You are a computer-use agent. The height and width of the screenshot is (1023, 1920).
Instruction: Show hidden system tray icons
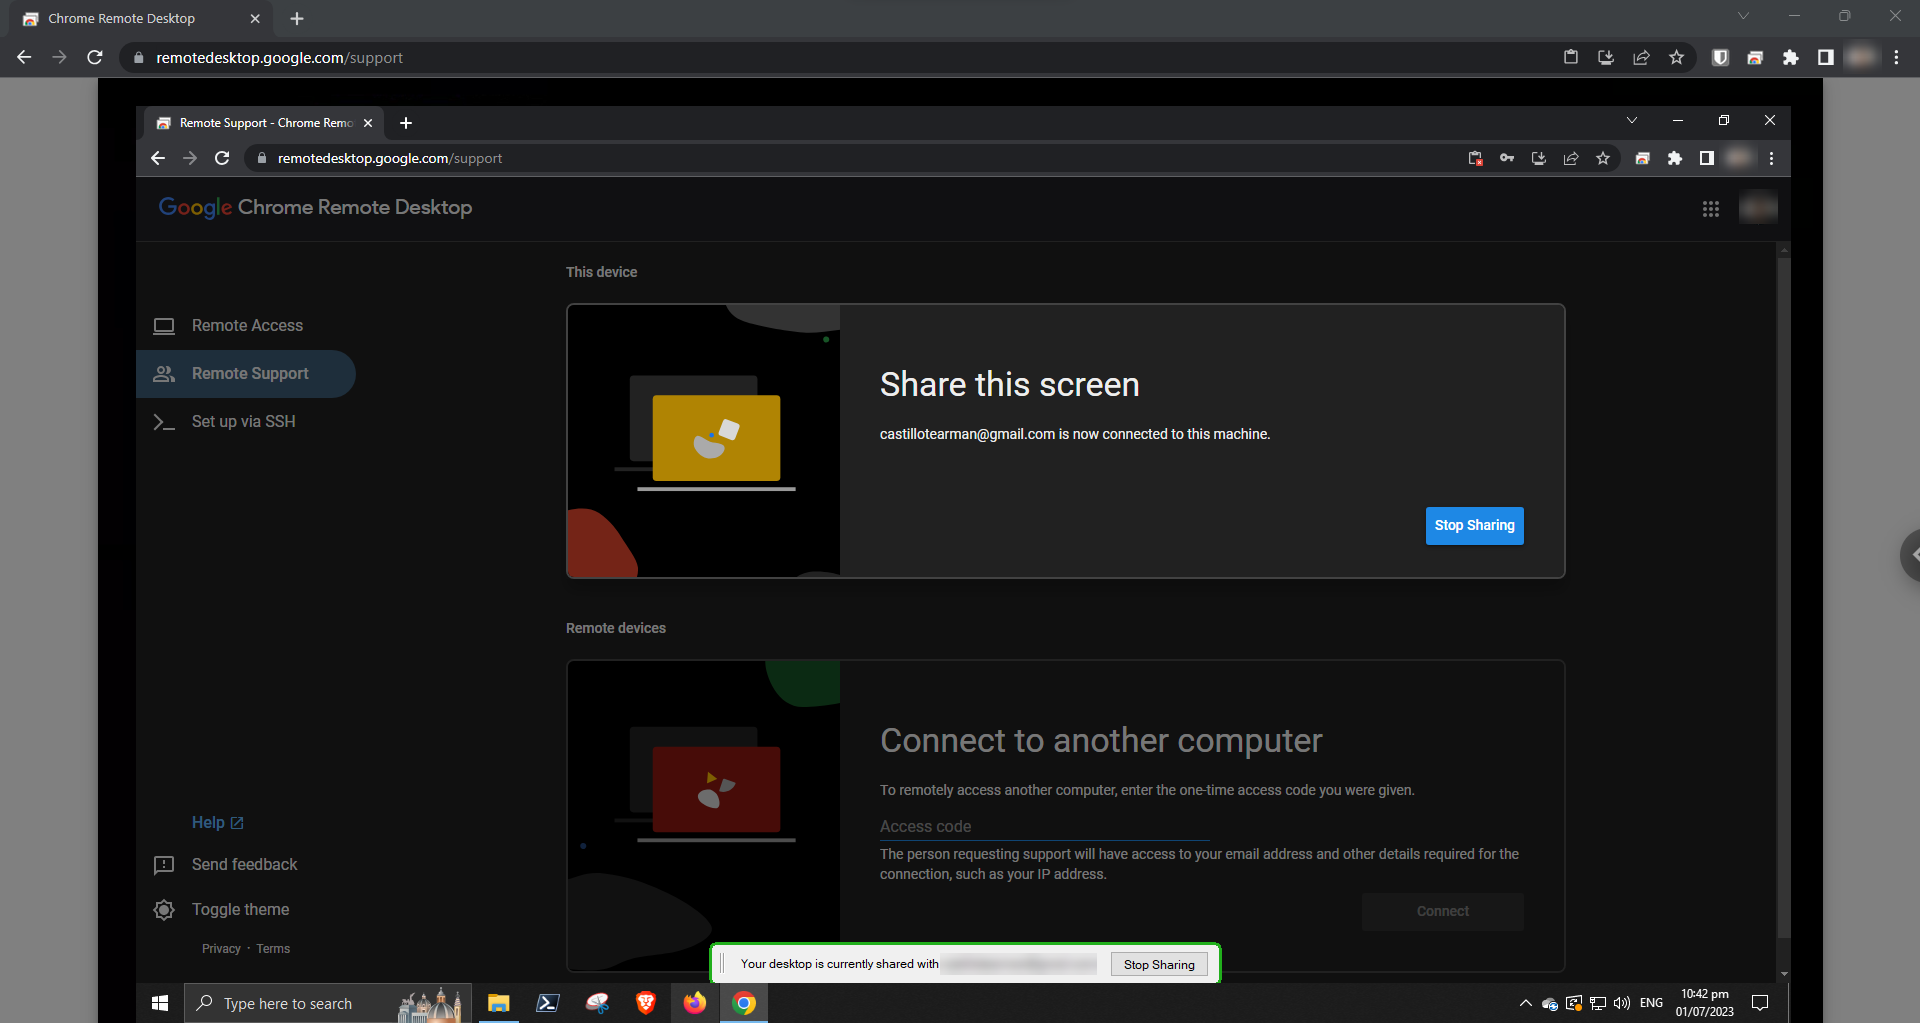[1525, 1003]
